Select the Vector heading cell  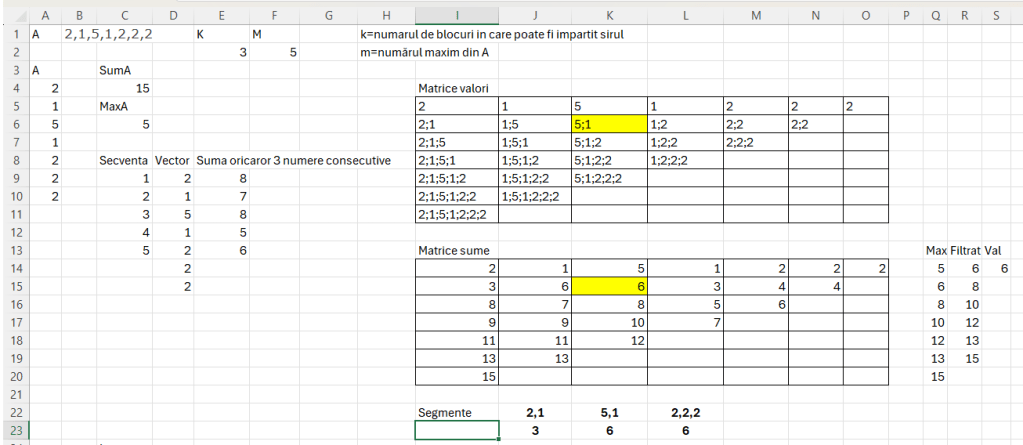(x=173, y=160)
